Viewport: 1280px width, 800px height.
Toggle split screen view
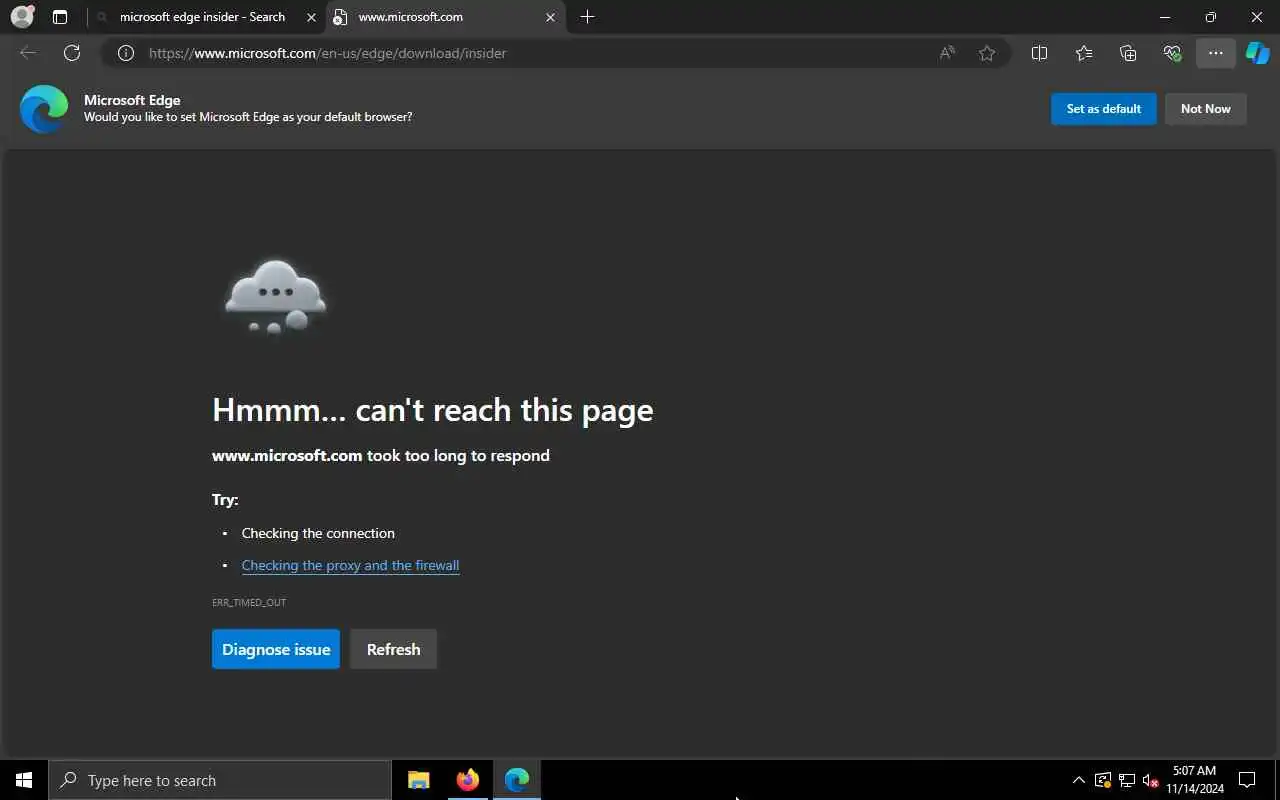click(1039, 53)
